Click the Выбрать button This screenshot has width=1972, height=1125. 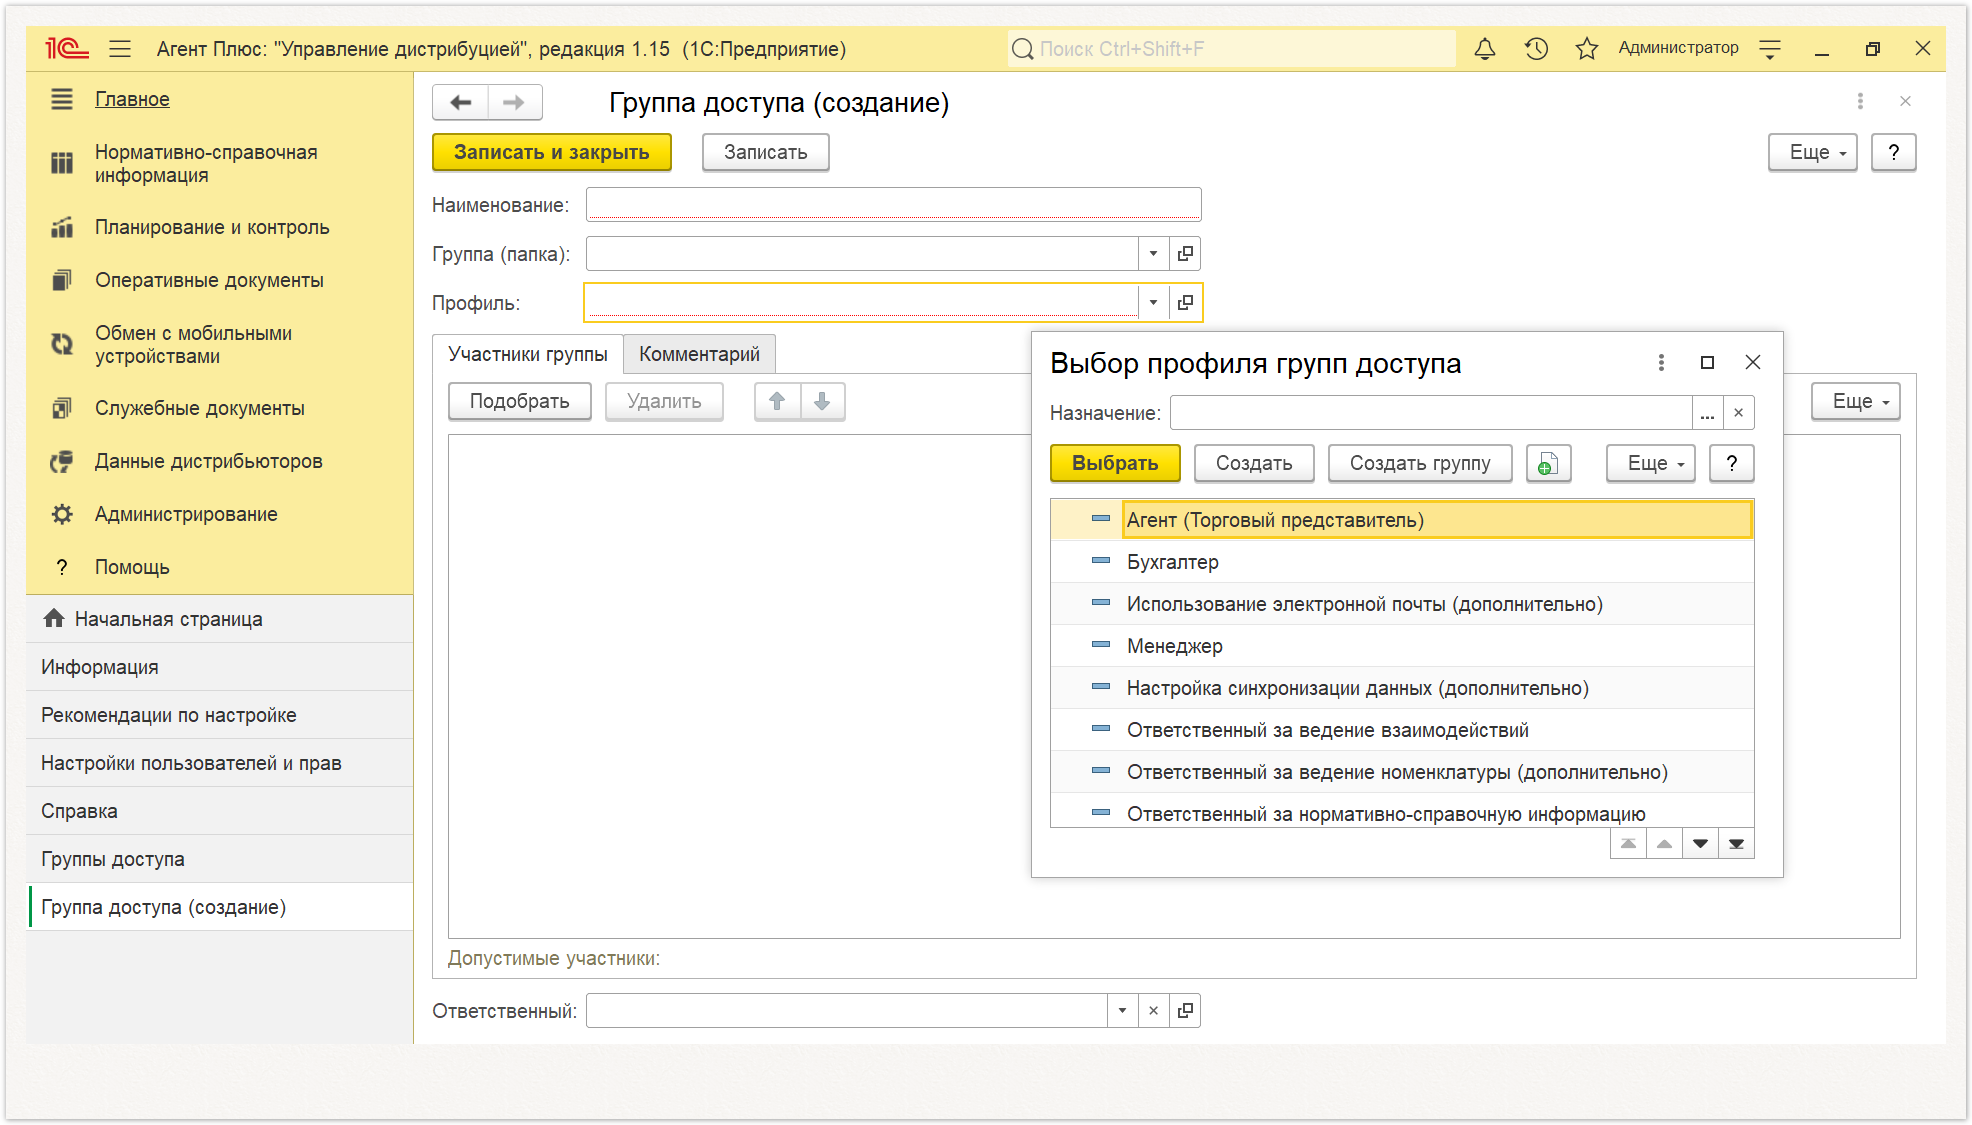tap(1115, 463)
